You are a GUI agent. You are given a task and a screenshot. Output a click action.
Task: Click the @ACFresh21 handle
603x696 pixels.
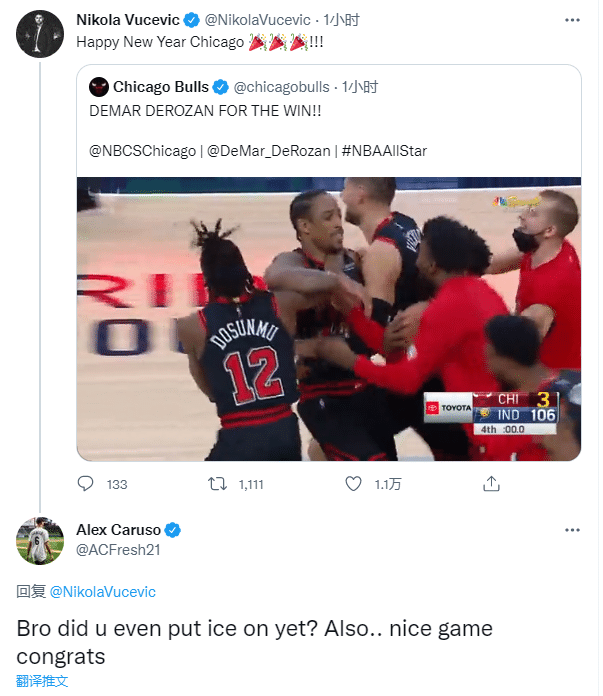118,549
